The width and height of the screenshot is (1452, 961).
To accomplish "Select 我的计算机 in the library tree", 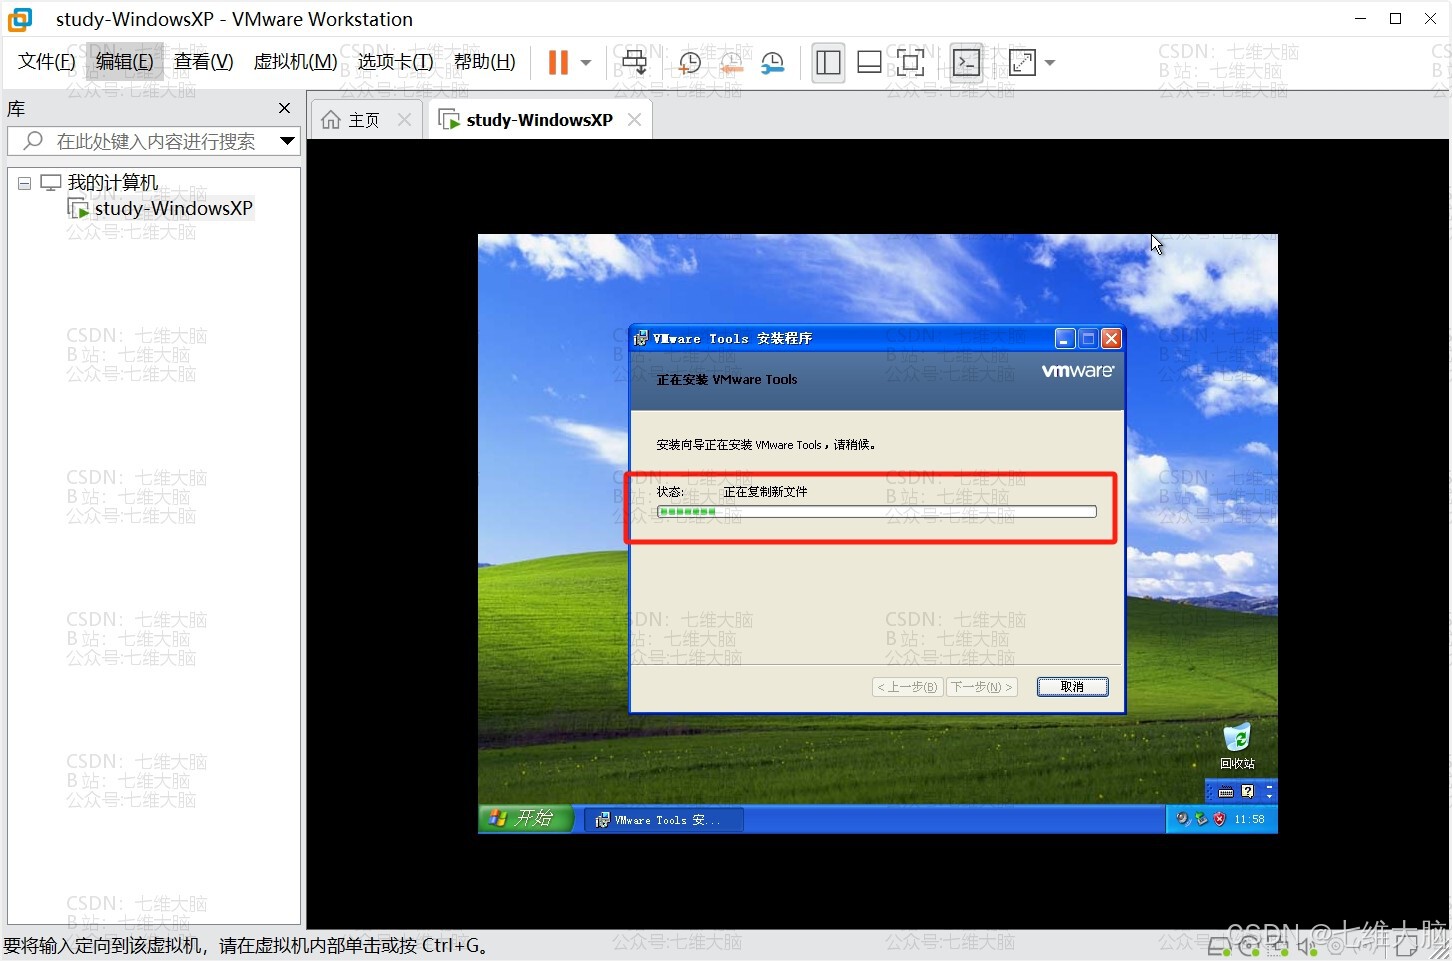I will pos(112,183).
